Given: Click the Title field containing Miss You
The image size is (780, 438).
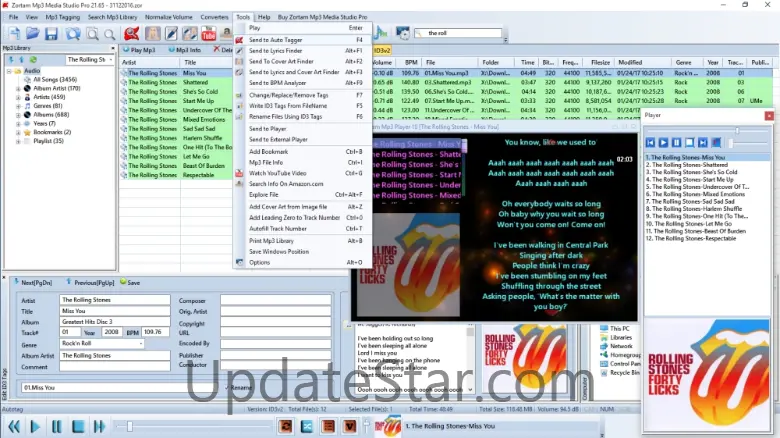Looking at the screenshot, I should [115, 311].
